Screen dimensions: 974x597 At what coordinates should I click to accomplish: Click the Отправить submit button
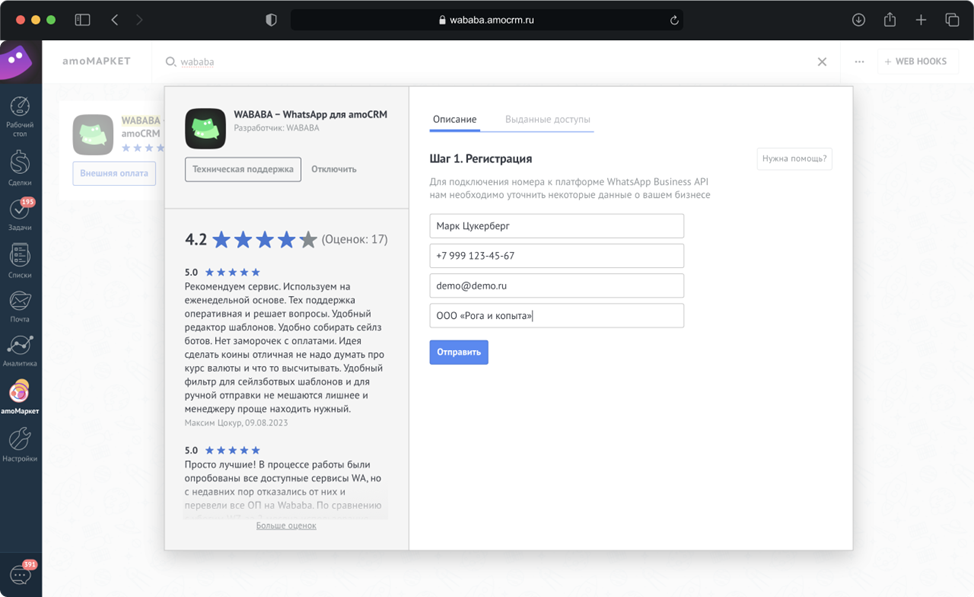(x=458, y=352)
